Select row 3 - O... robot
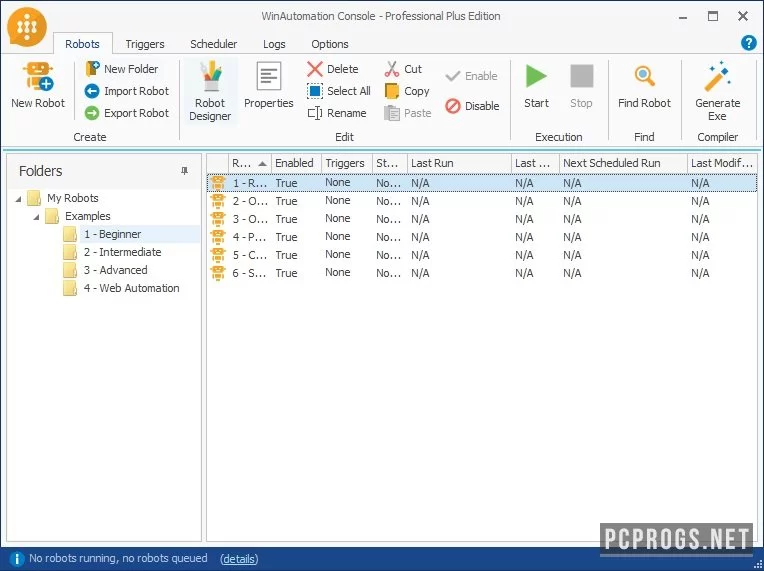This screenshot has width=764, height=571. pyautogui.click(x=482, y=219)
